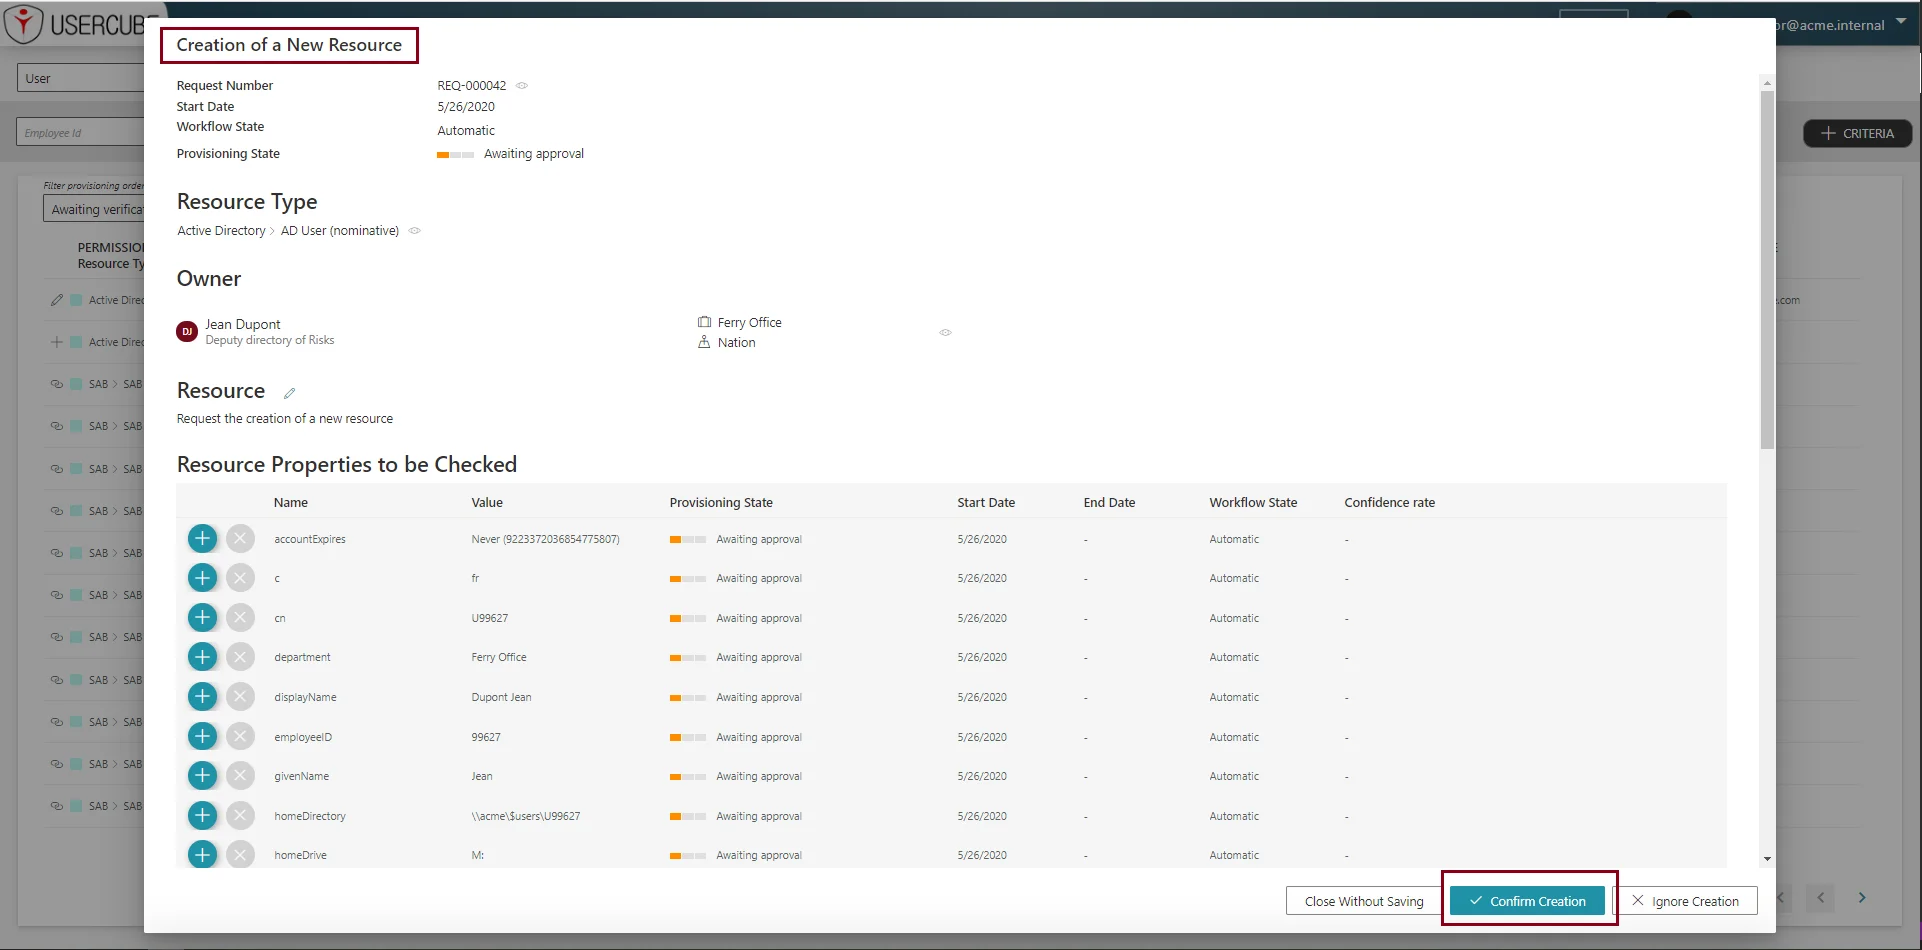Approve the homeDrive property with plus icon
Image resolution: width=1922 pixels, height=950 pixels.
(x=202, y=855)
